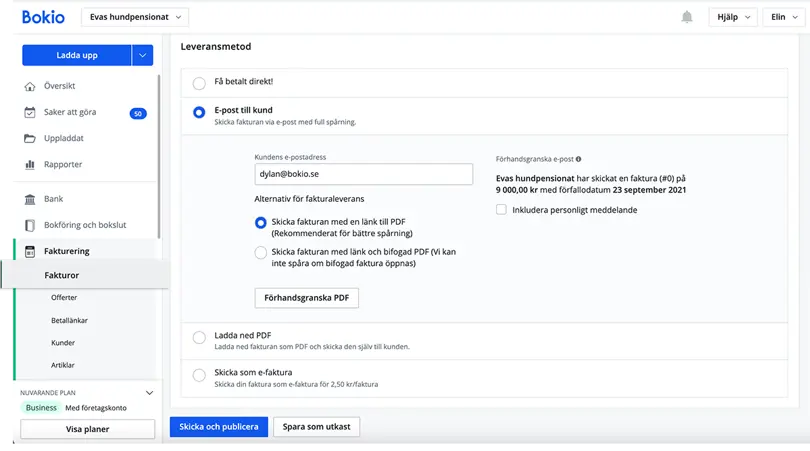
Task: Expand the Hjälp dropdown menu
Action: [733, 17]
